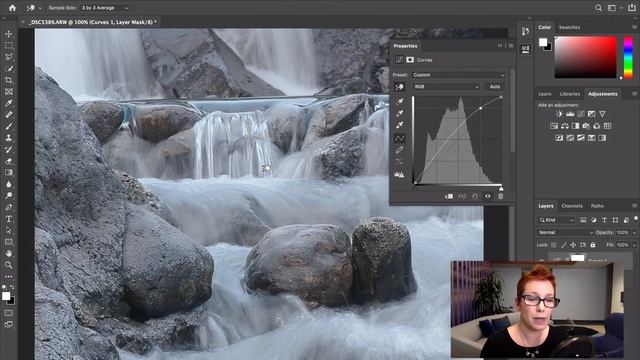Image resolution: width=640 pixels, height=360 pixels.
Task: Open the Kind filter dropdown in Layers
Action: [556, 220]
